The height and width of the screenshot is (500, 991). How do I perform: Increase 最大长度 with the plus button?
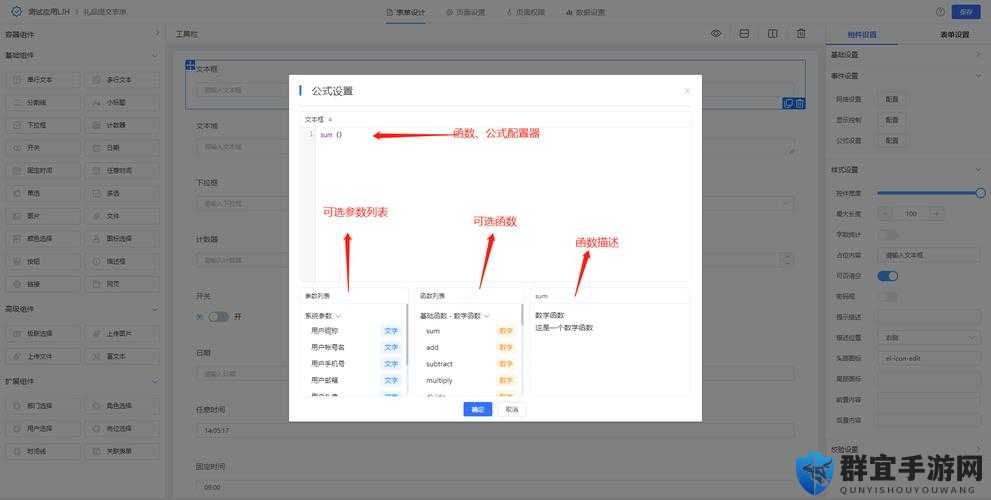pyautogui.click(x=937, y=214)
